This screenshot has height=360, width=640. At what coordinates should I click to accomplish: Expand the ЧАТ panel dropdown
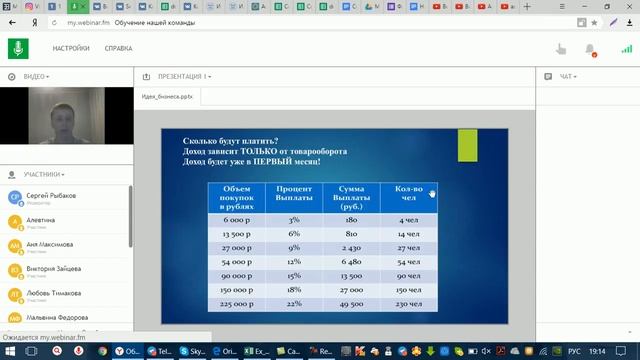pyautogui.click(x=568, y=77)
